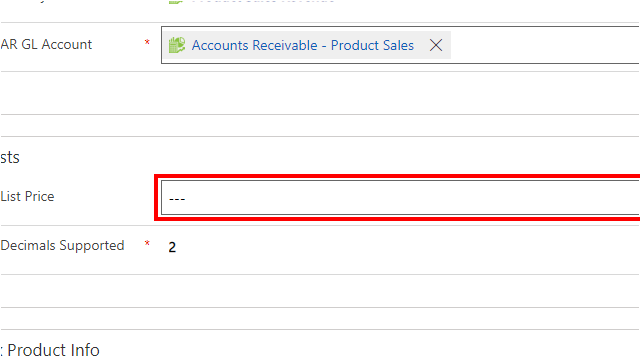Click the cut-off green icon at top edge
Viewport: 640px width, 360px height.
click(x=176, y=2)
